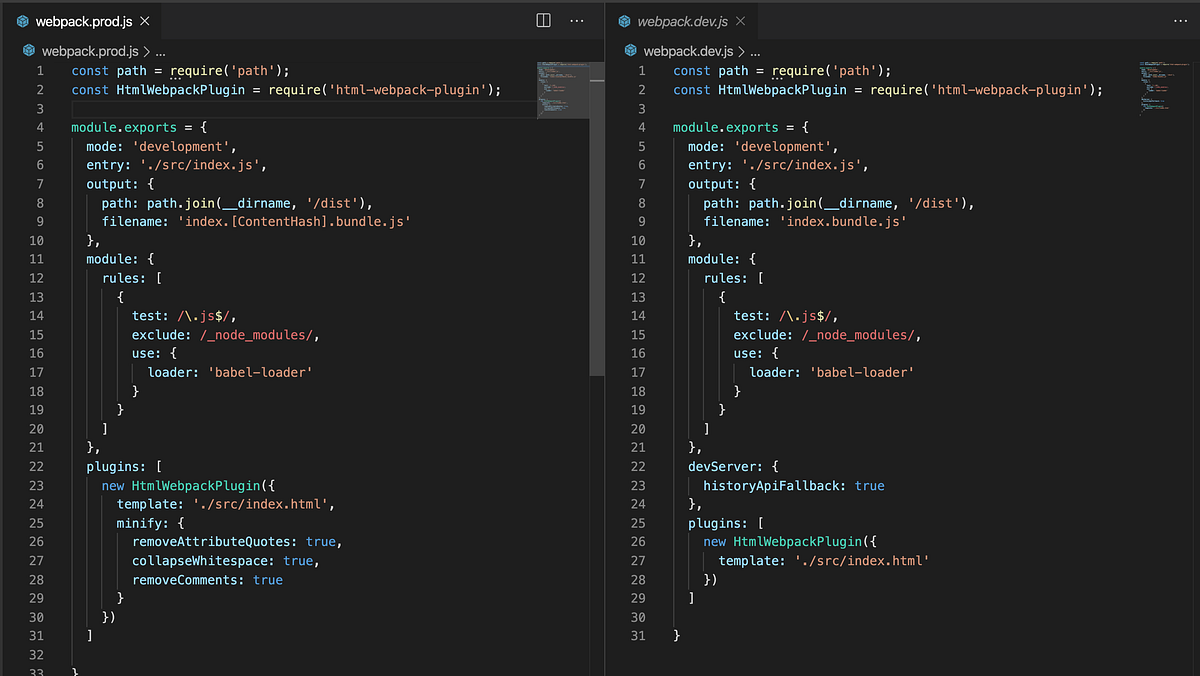Screen dimensions: 1200x676
Task: Click the webpack.dev.js tab file icon
Action: click(625, 20)
